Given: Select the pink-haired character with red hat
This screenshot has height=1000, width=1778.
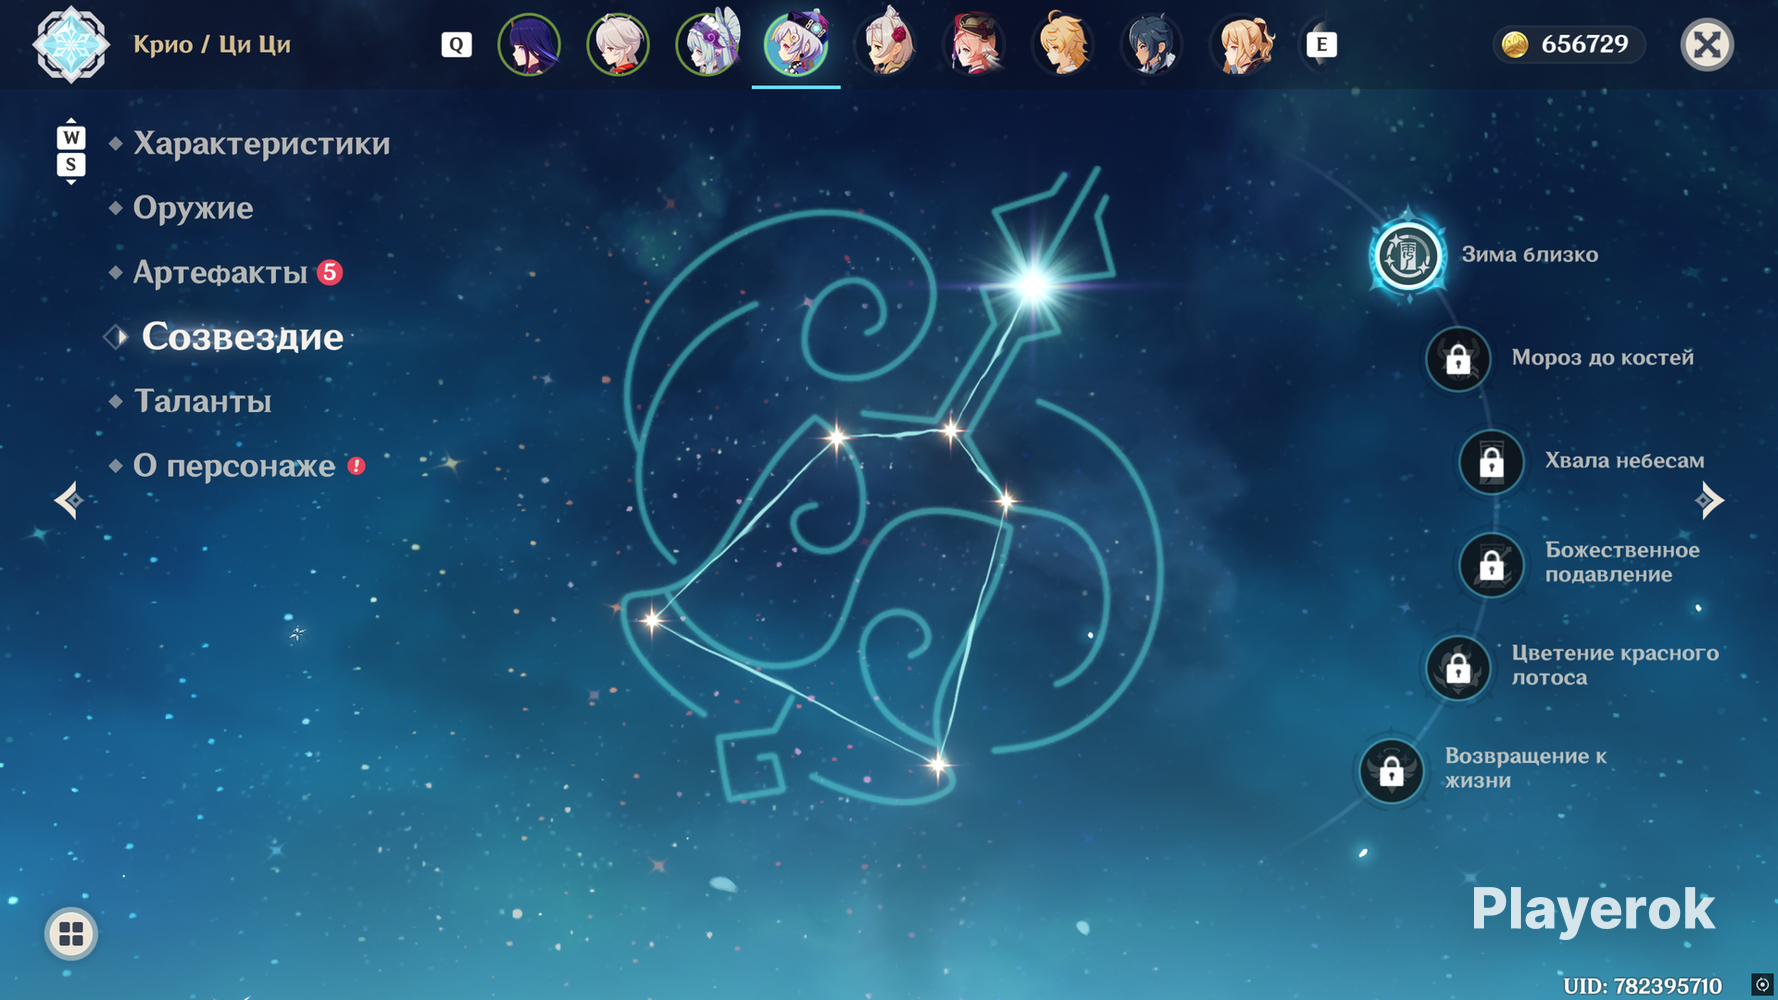Looking at the screenshot, I should coord(975,45).
